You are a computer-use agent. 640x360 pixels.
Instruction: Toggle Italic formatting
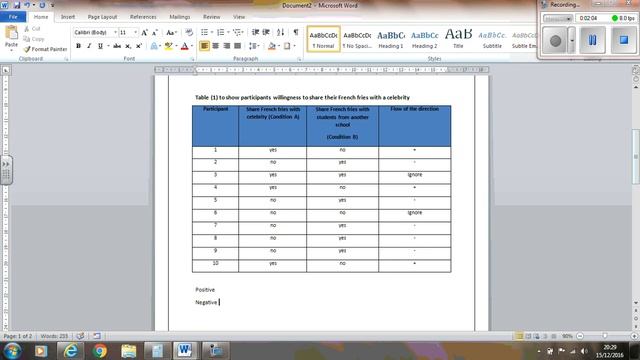(89, 46)
